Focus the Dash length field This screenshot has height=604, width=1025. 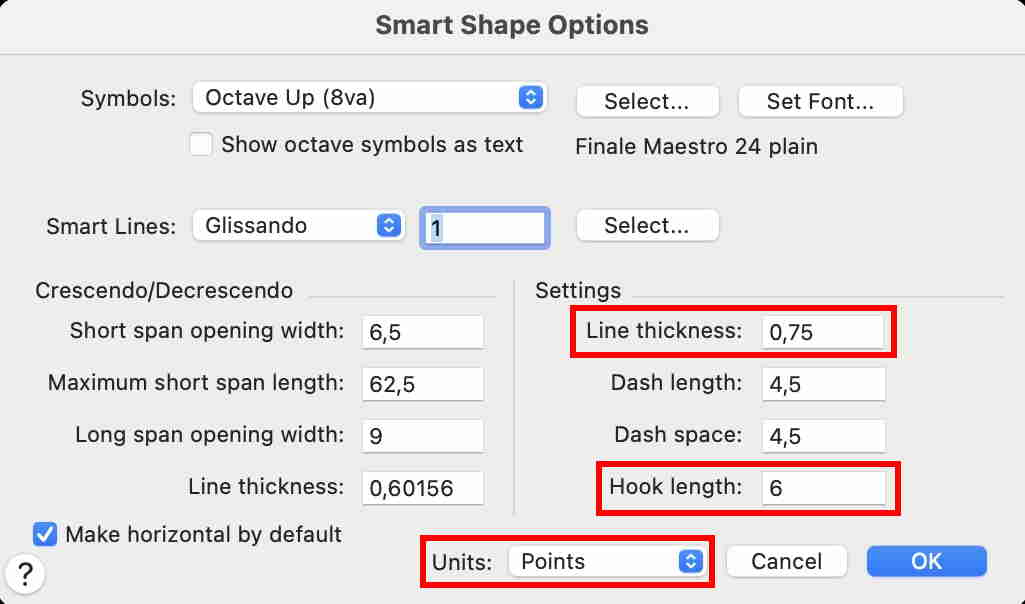click(823, 384)
